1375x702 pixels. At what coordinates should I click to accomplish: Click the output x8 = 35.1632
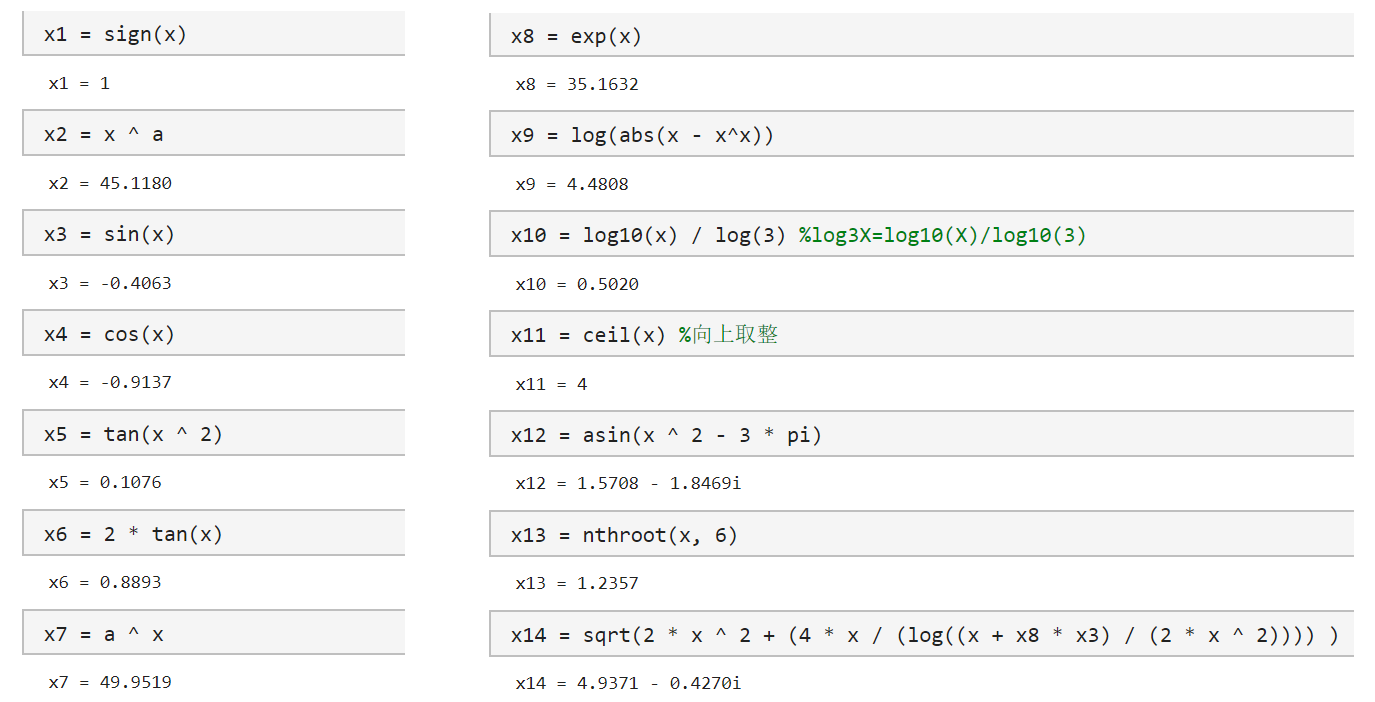577,85
